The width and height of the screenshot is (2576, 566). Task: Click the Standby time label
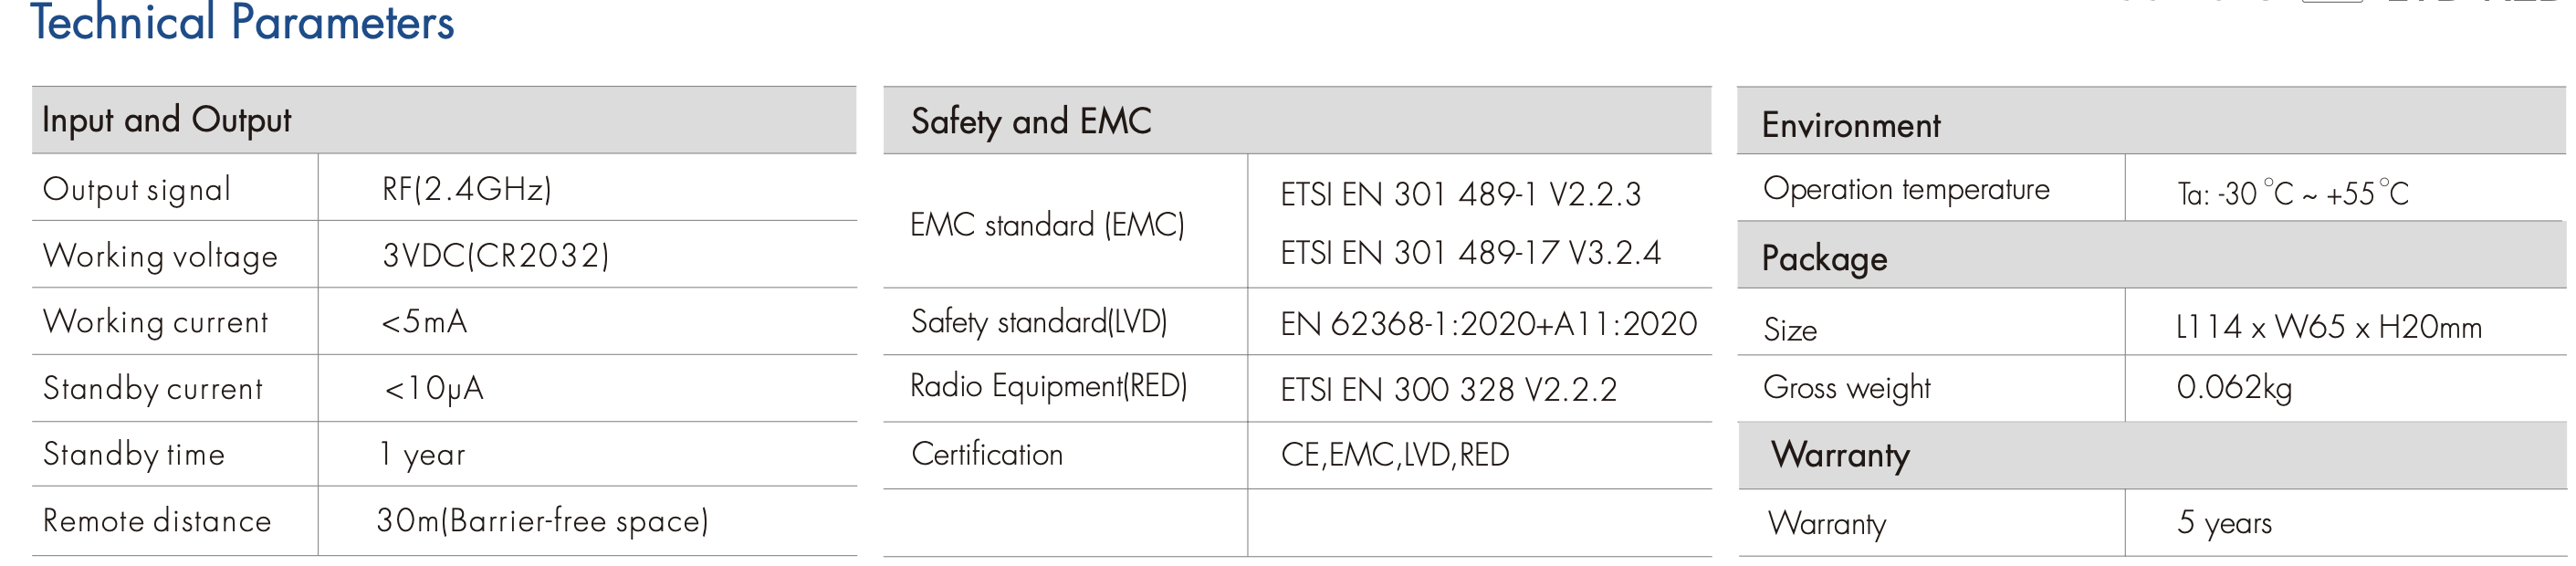[x=134, y=454]
